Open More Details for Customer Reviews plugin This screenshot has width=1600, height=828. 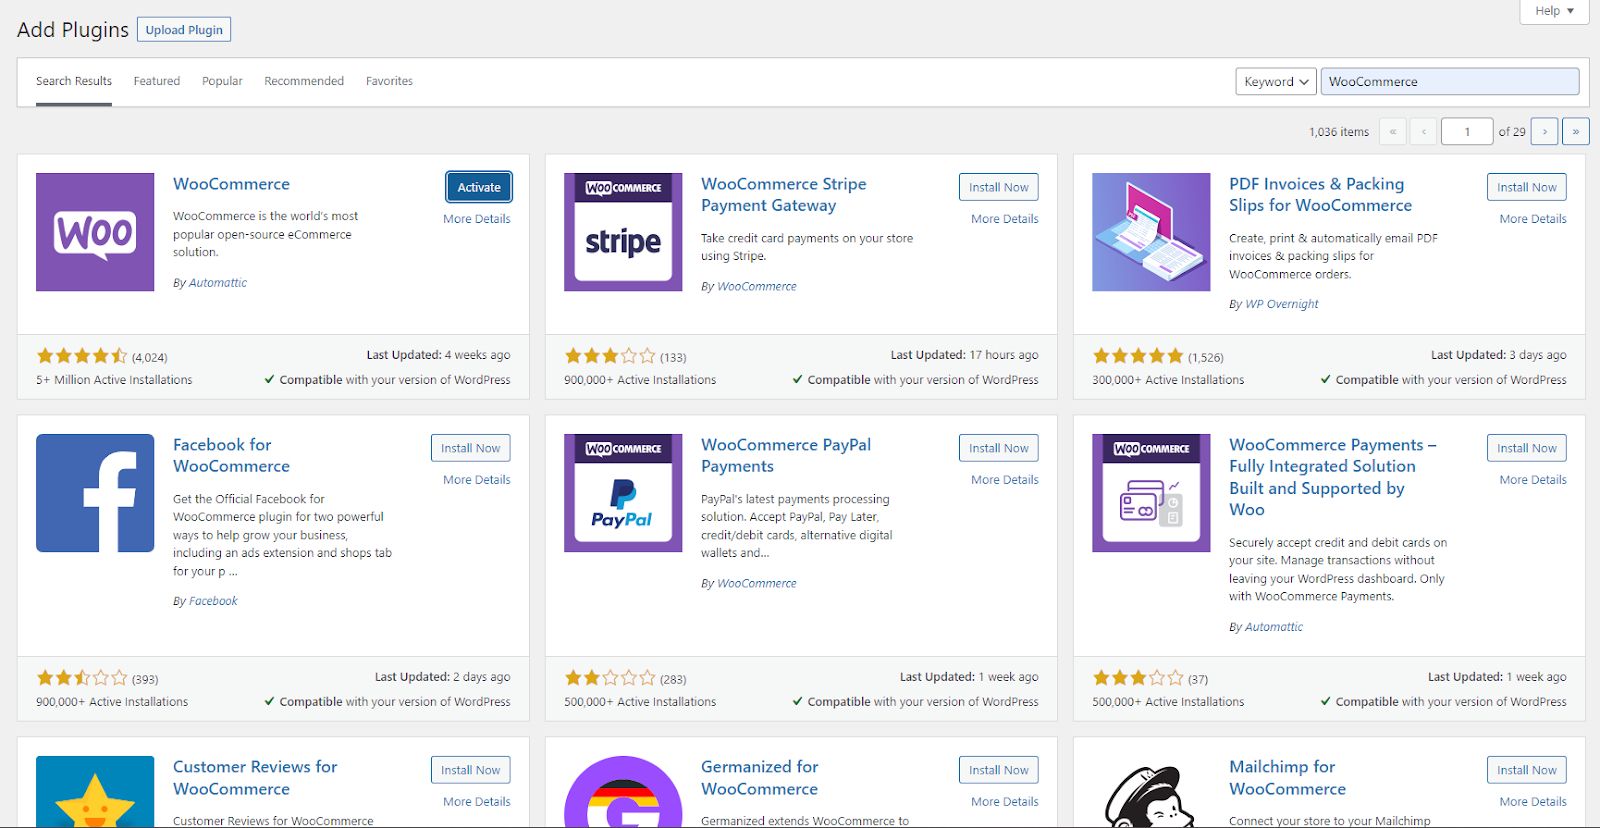pos(477,802)
